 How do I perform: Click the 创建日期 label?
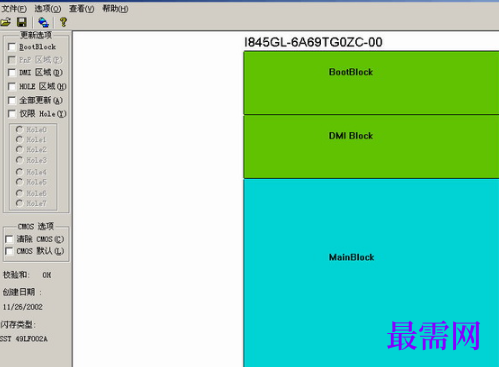[22, 292]
